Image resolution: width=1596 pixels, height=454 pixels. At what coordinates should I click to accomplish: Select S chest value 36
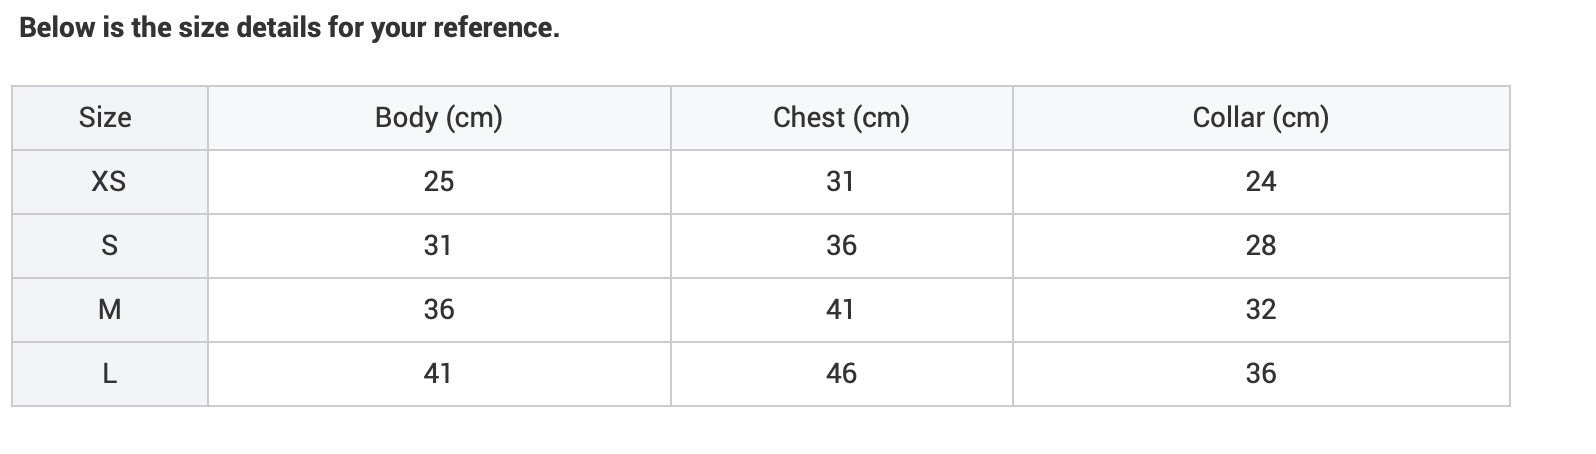(841, 246)
